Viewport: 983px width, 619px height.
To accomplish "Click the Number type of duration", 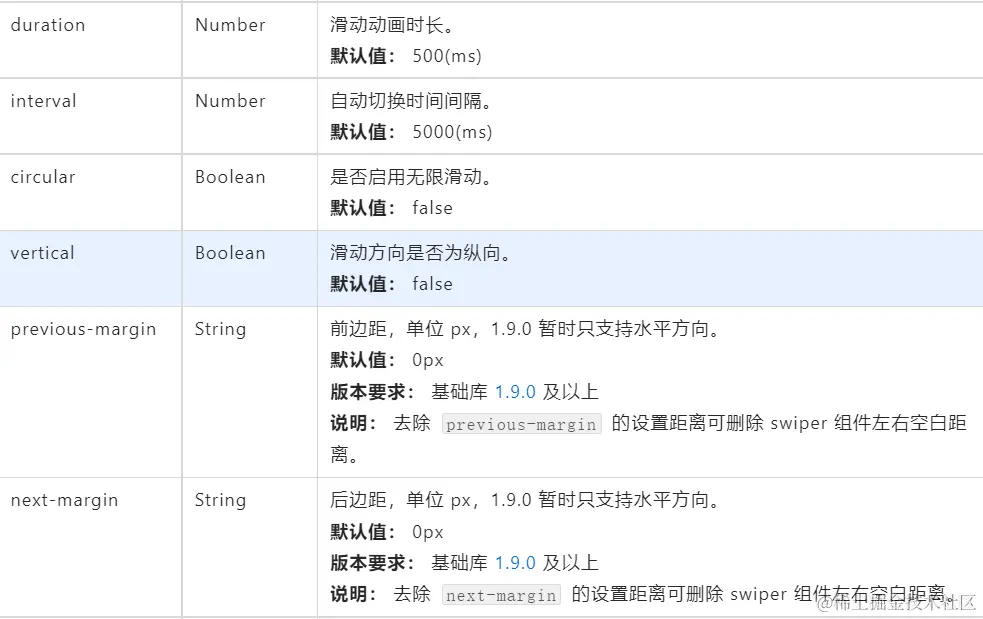I will tap(230, 25).
